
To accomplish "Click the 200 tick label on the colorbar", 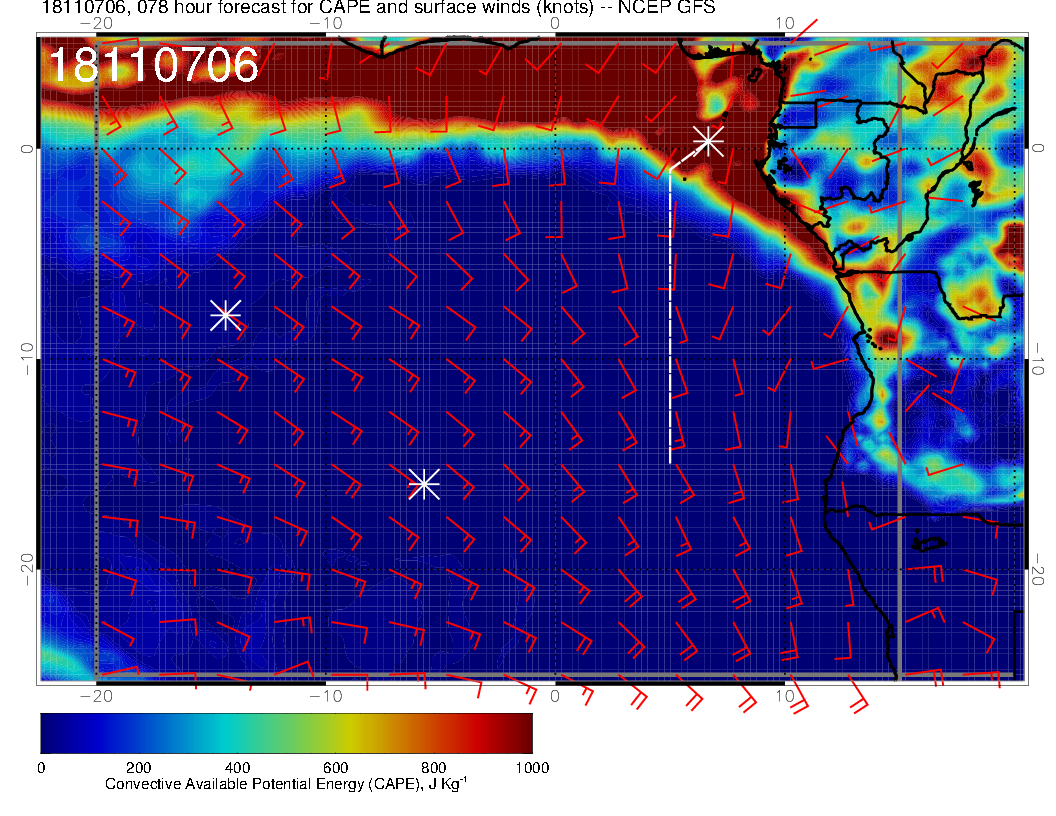I will pyautogui.click(x=138, y=768).
